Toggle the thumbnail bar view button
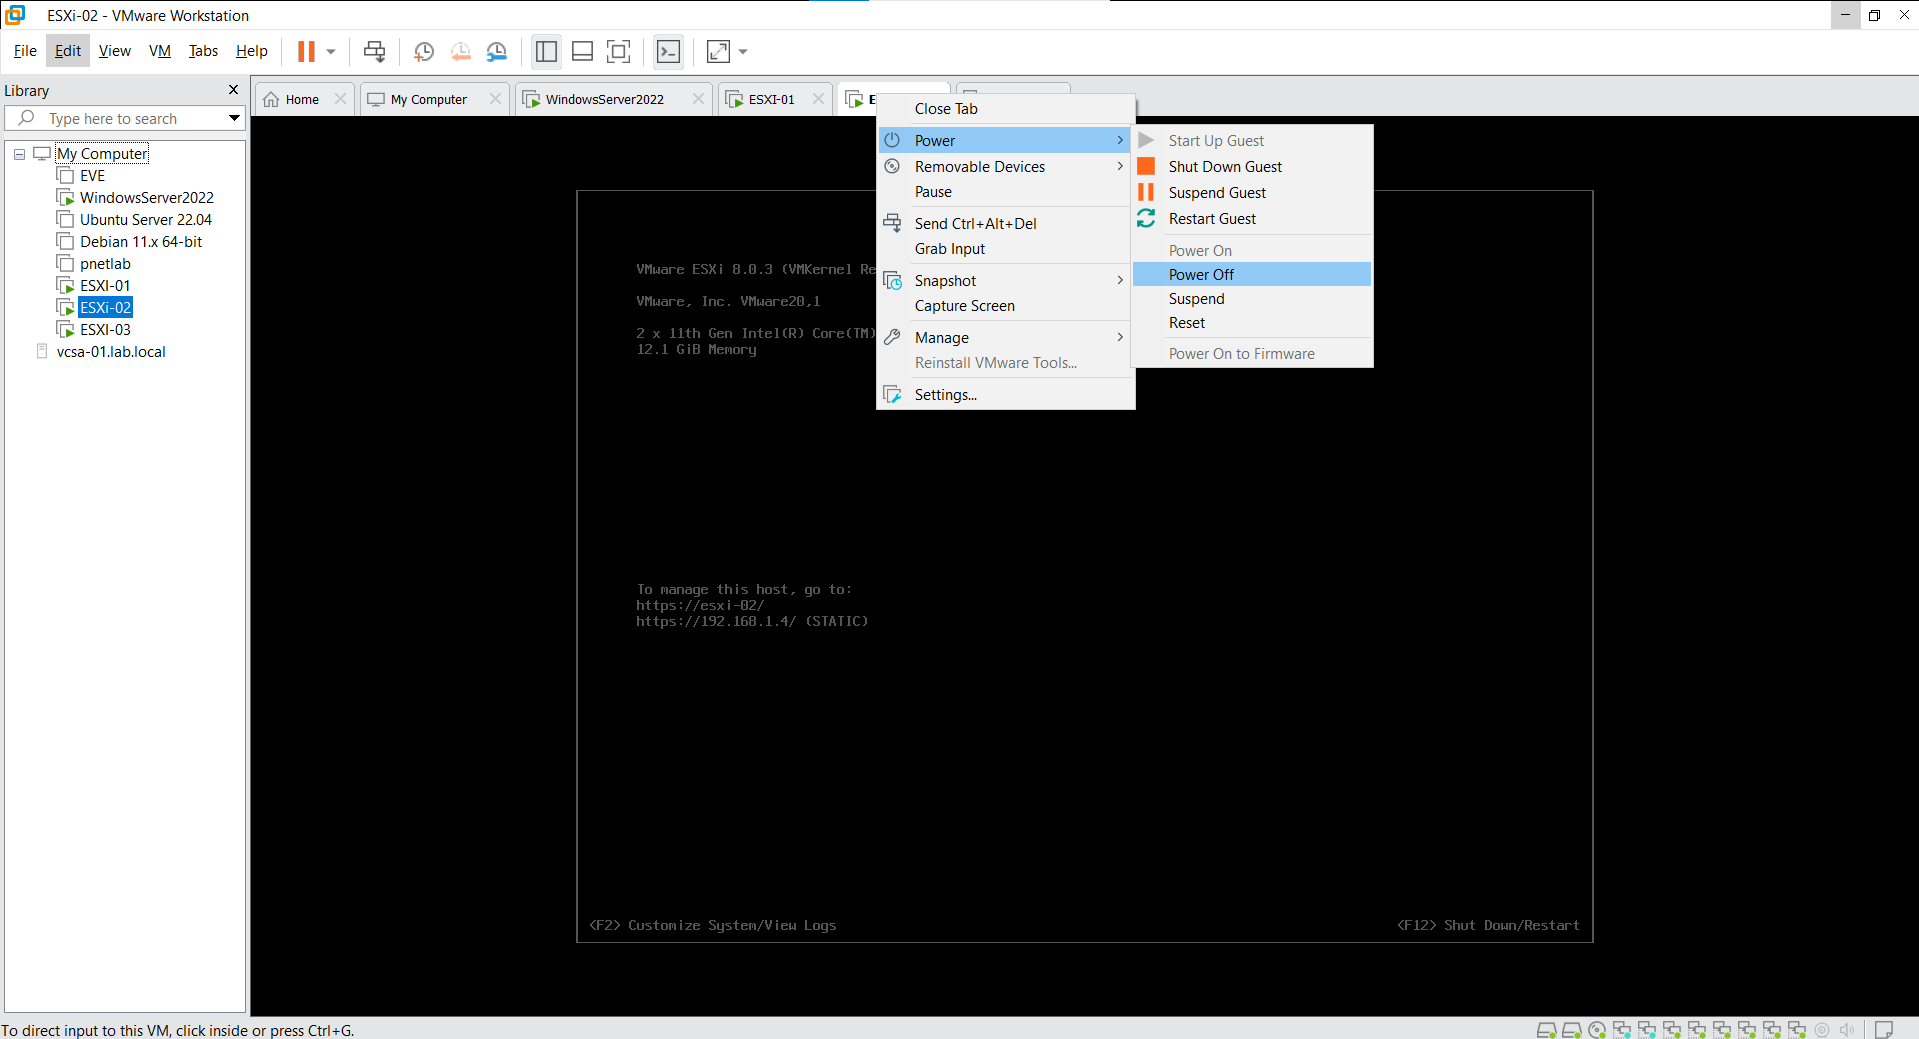Image resolution: width=1919 pixels, height=1039 pixels. point(582,51)
